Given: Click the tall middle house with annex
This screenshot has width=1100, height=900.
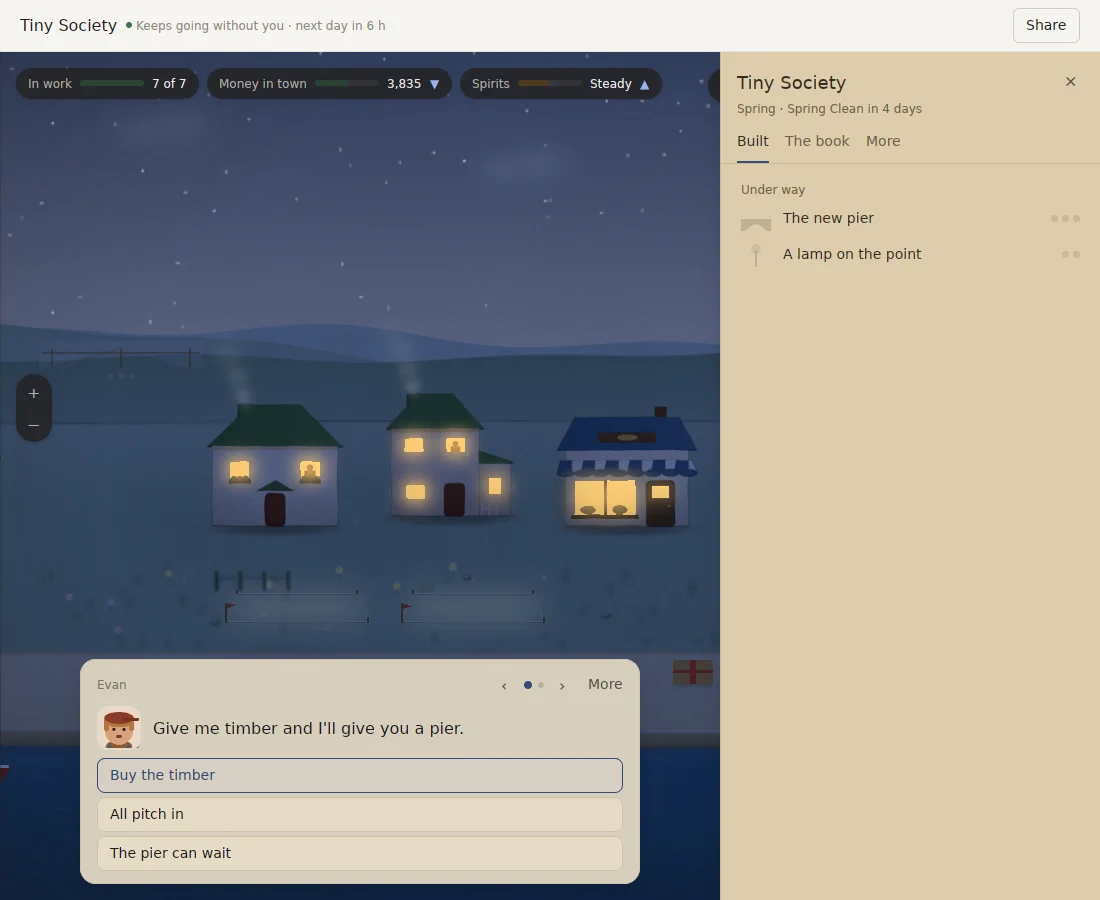Looking at the screenshot, I should pos(449,456).
